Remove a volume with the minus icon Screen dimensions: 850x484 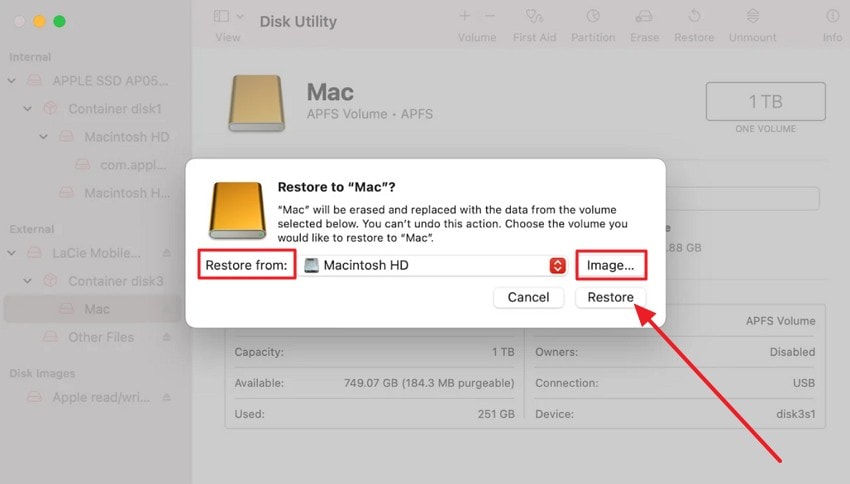[x=490, y=16]
